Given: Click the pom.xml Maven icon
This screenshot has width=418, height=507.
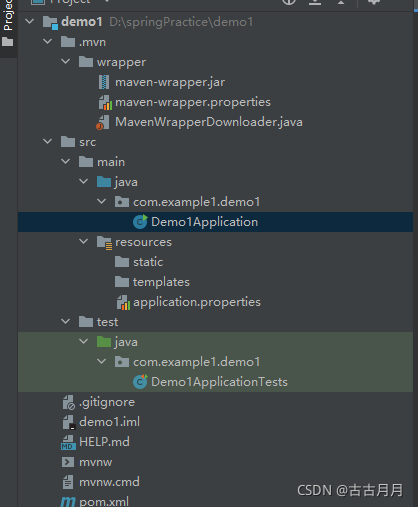Looking at the screenshot, I should (x=68, y=502).
